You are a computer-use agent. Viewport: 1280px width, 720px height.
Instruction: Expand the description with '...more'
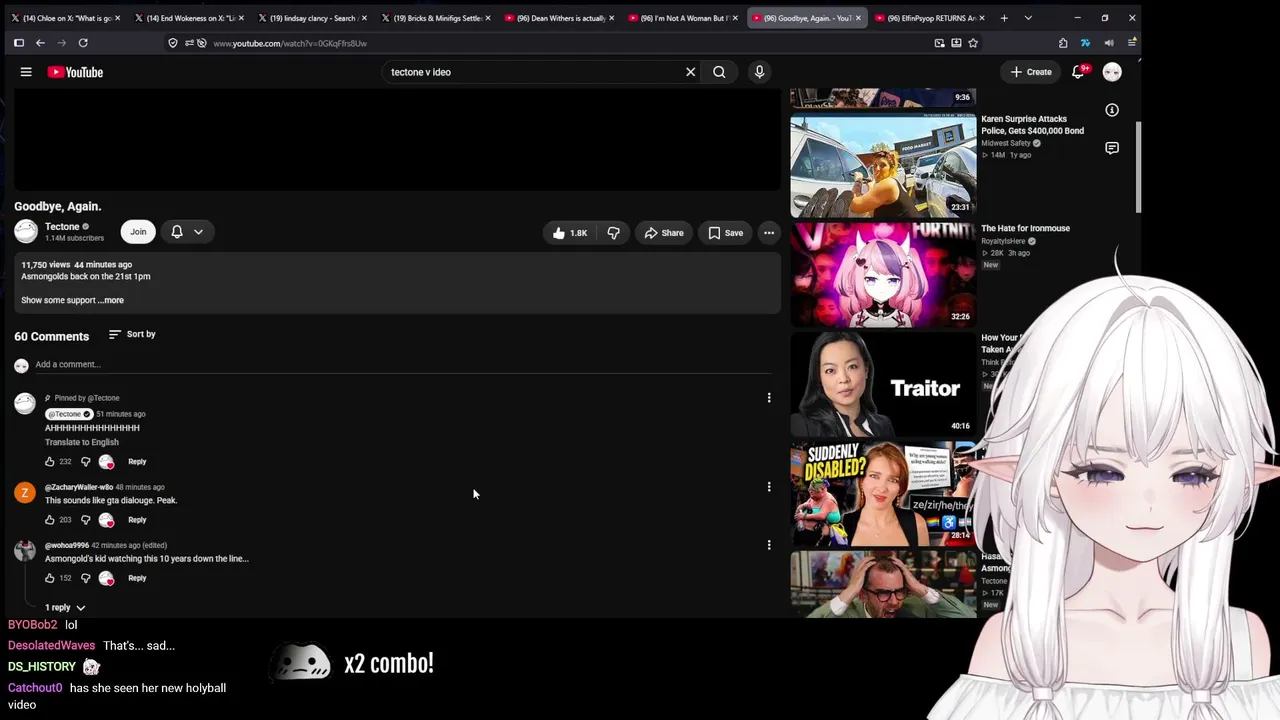click(111, 300)
